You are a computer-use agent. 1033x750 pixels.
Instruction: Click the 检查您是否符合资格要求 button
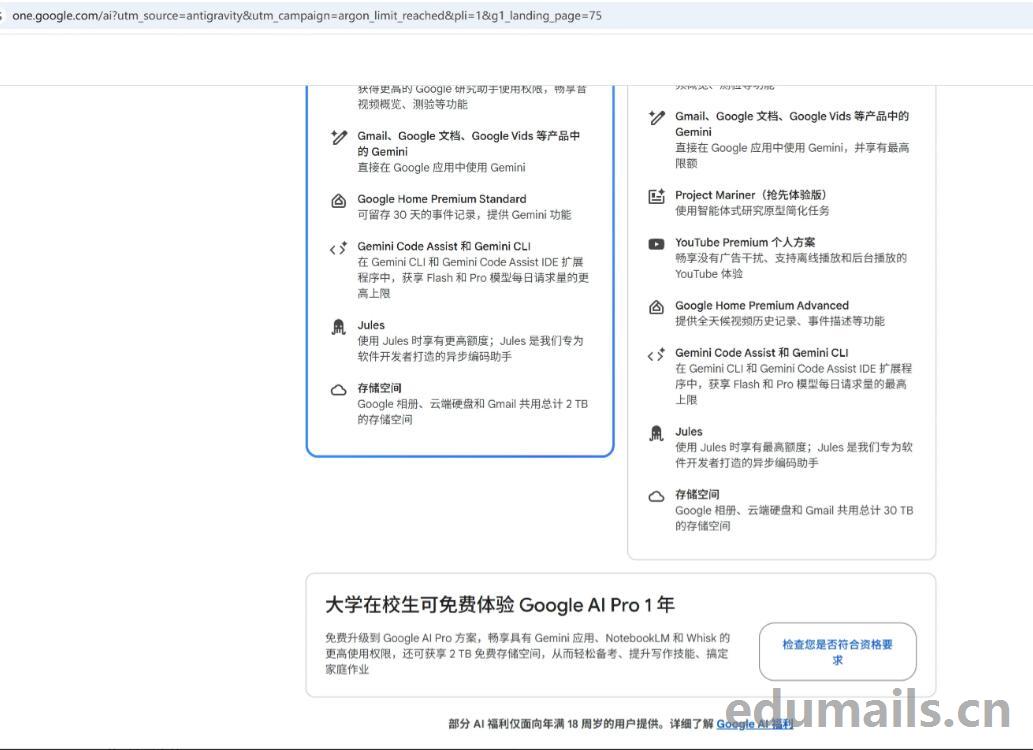[837, 651]
